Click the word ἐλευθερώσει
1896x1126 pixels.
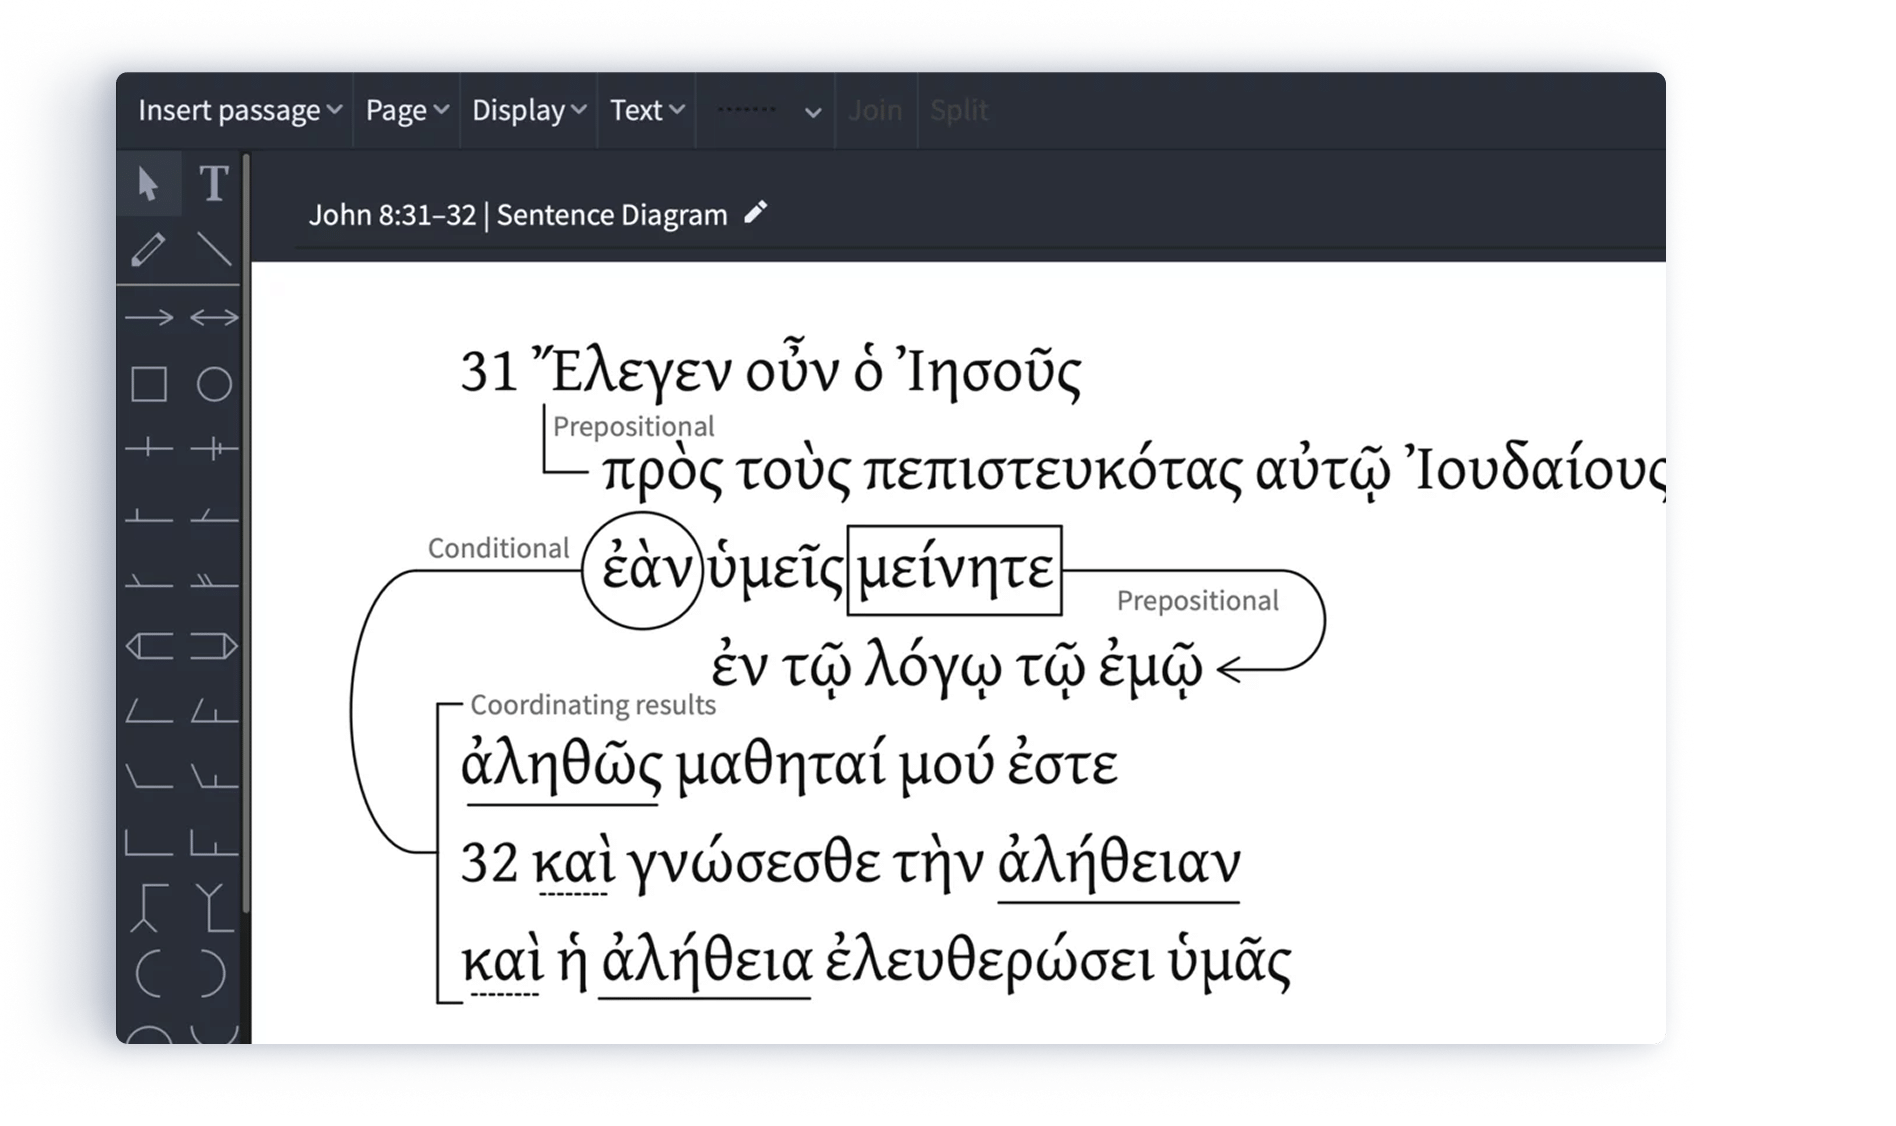(x=988, y=961)
